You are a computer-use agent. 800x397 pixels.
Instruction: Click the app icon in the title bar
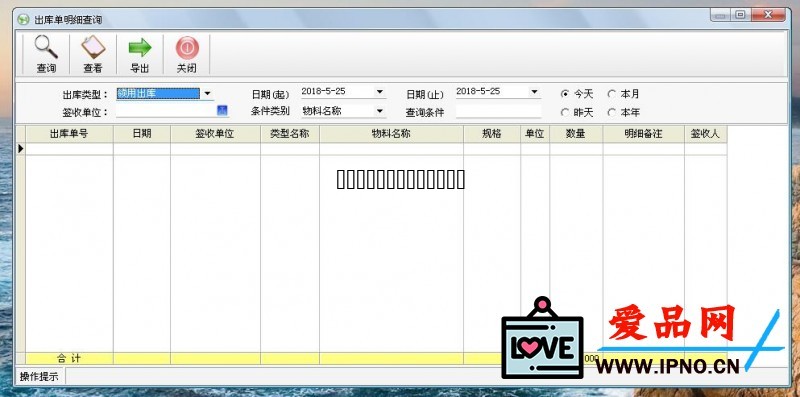23,19
